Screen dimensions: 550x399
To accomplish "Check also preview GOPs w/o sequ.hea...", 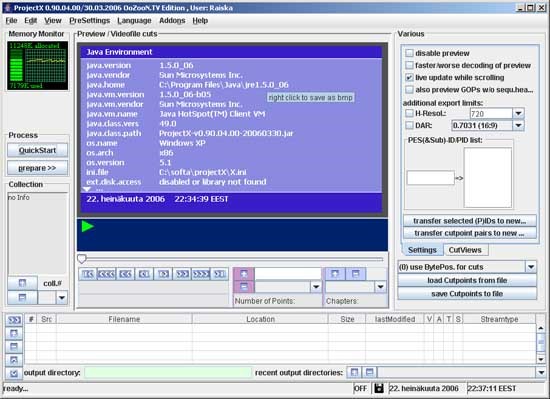I will [409, 90].
